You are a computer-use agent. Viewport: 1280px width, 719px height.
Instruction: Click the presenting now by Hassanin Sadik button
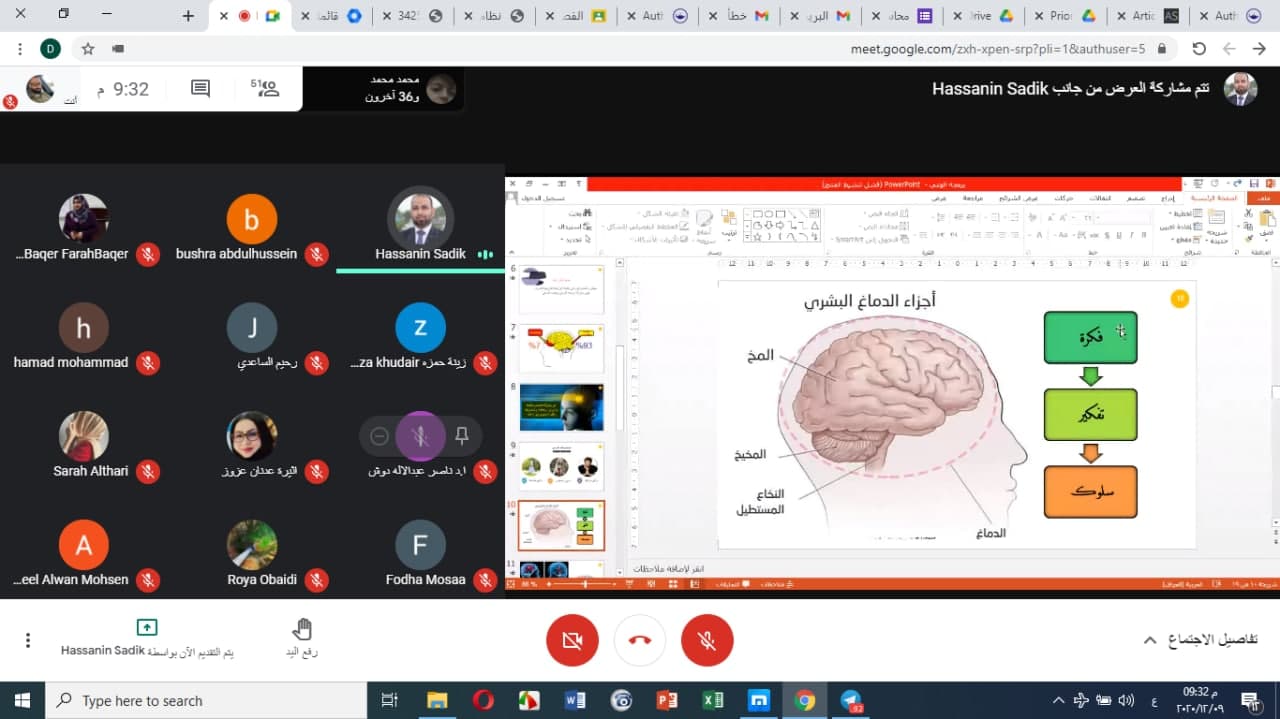pos(147,638)
